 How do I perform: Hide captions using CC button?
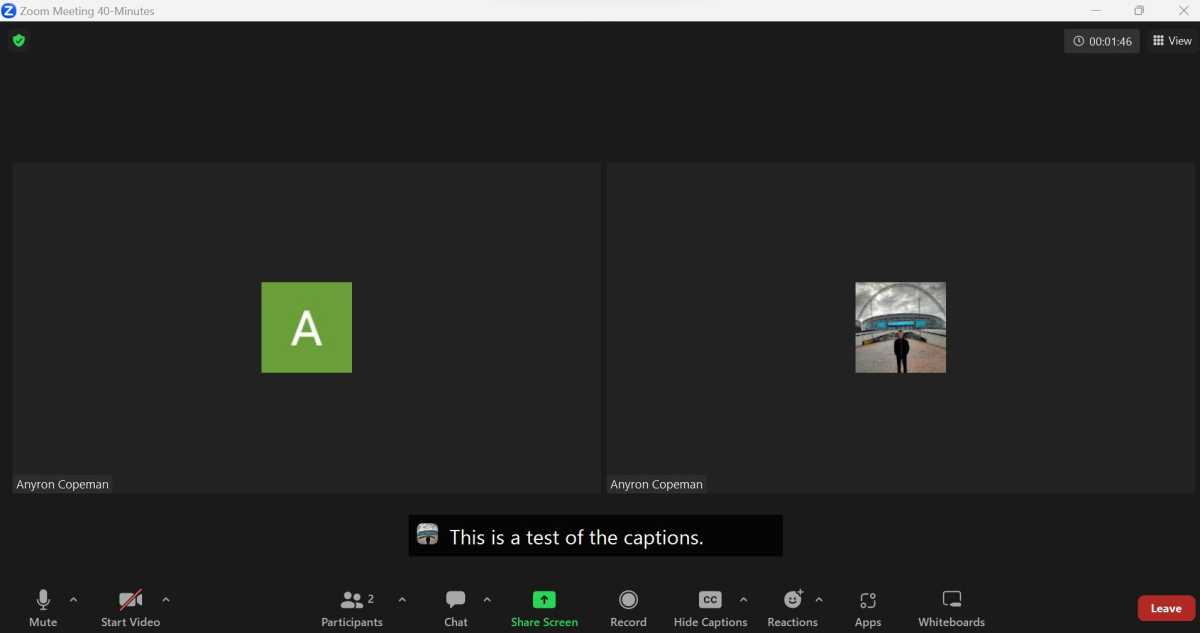(x=710, y=600)
